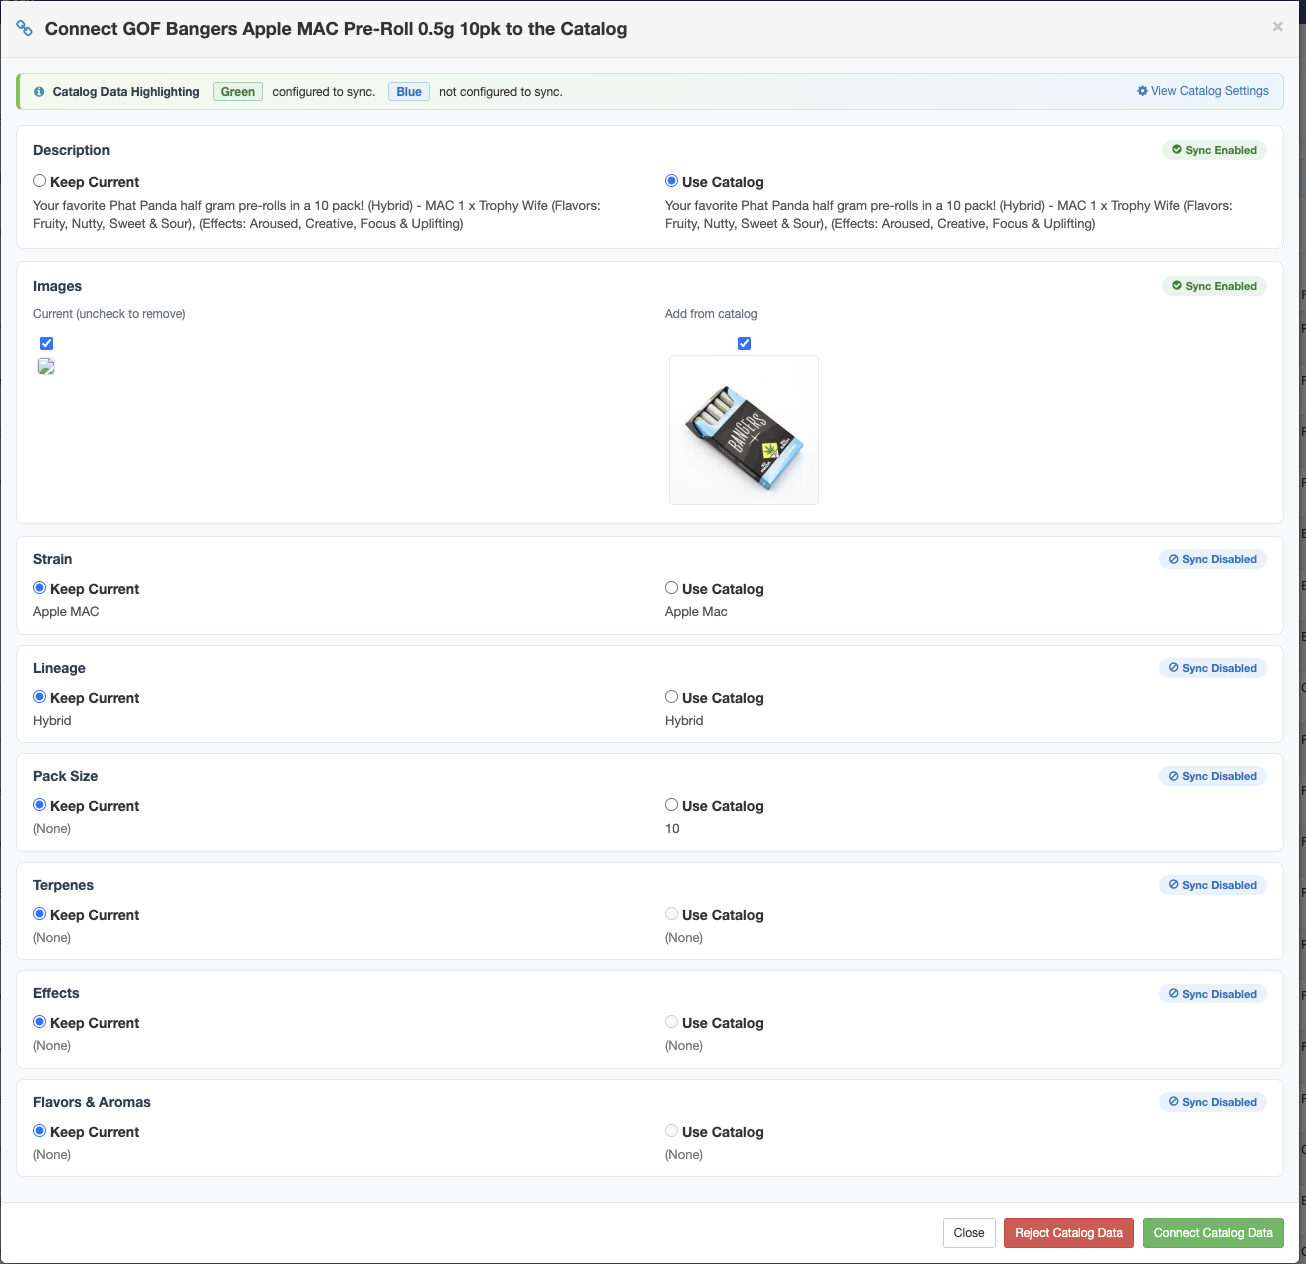Click the Blue highlighting badge
Screen dimensions: 1306x1264
tap(409, 92)
